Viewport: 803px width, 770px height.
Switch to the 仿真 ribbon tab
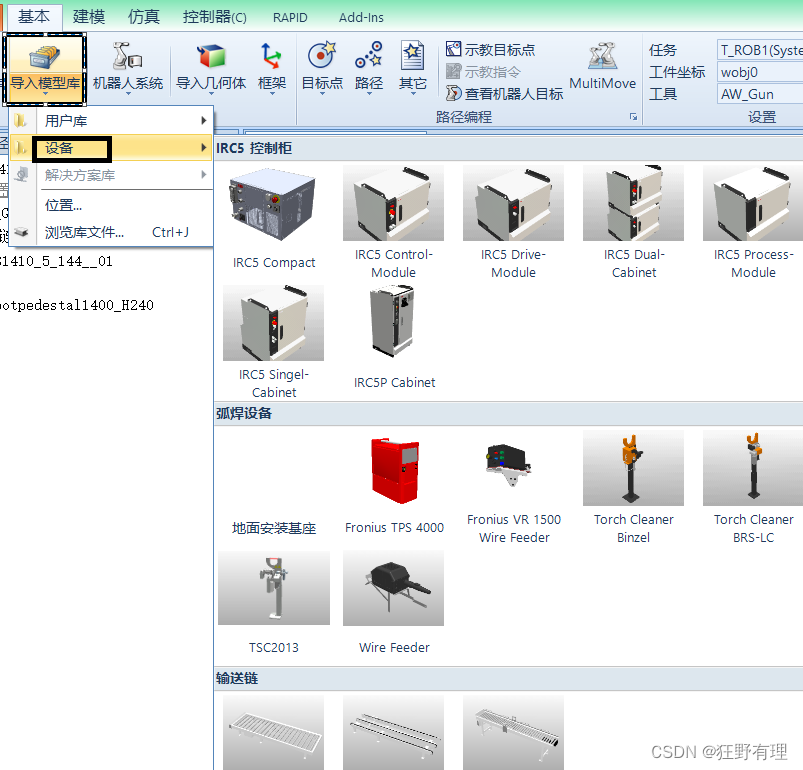tap(144, 17)
